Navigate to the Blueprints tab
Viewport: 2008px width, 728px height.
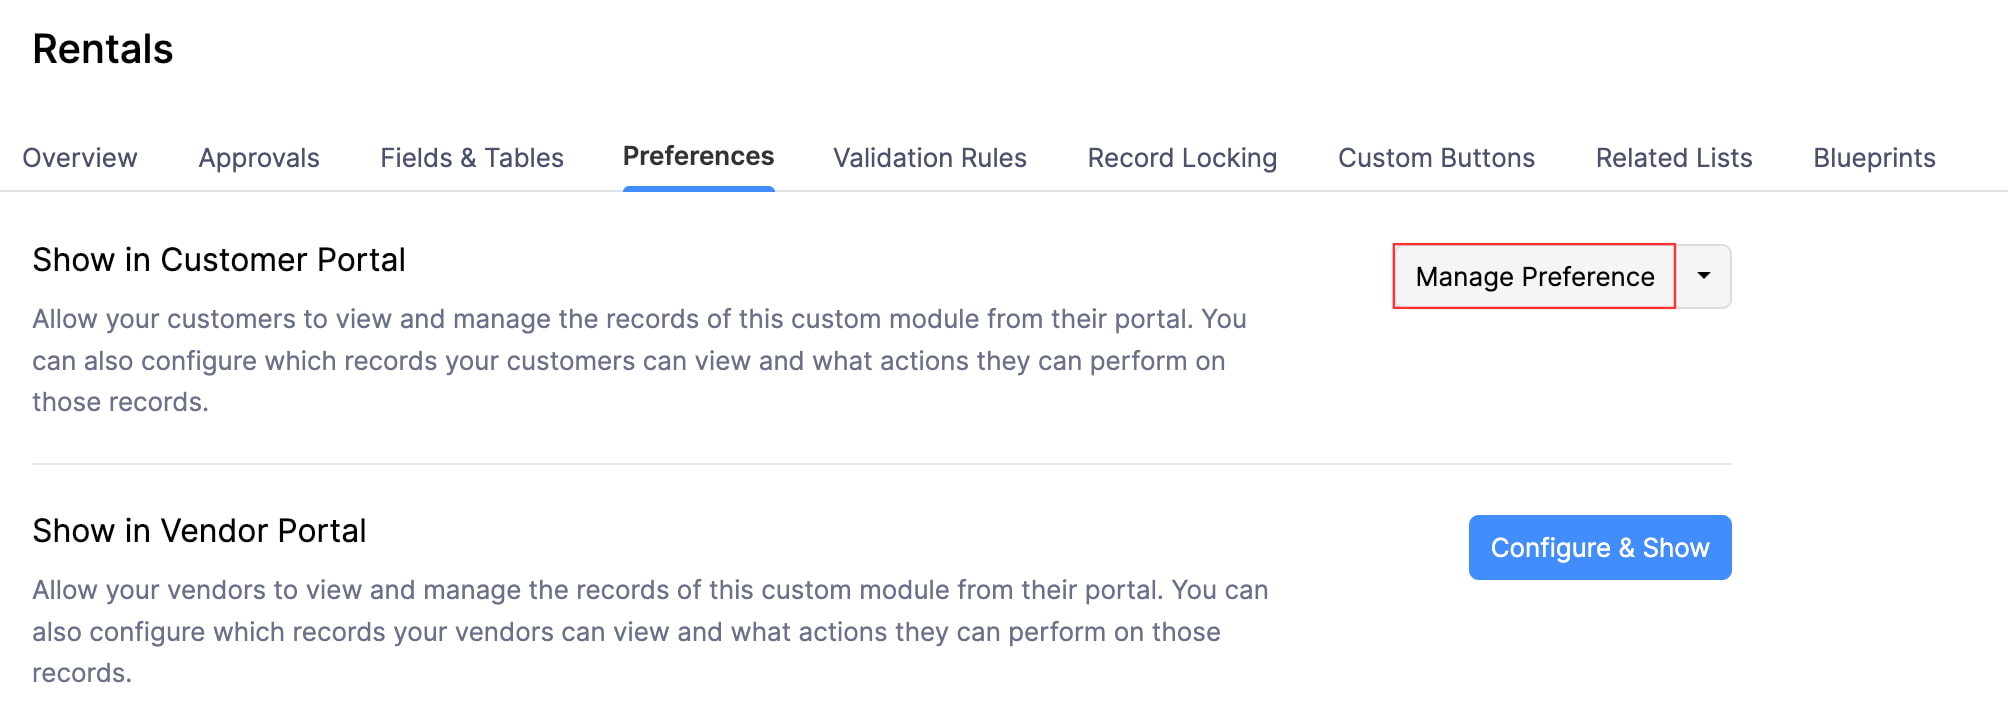1874,157
